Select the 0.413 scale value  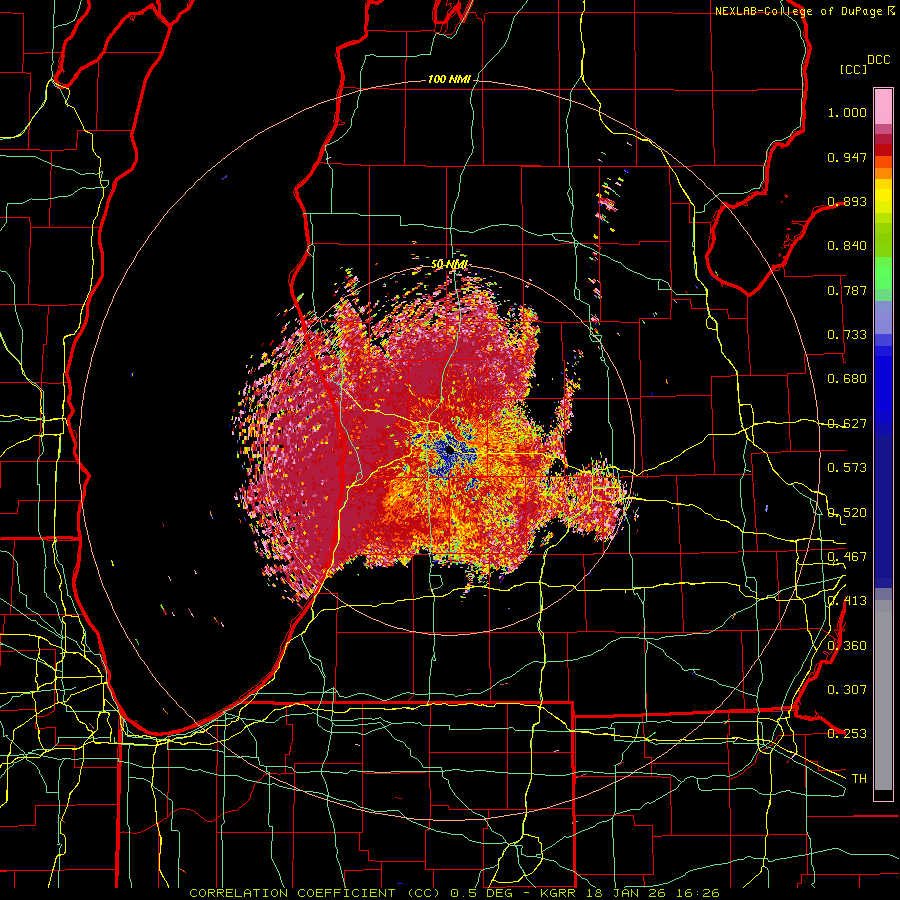847,601
